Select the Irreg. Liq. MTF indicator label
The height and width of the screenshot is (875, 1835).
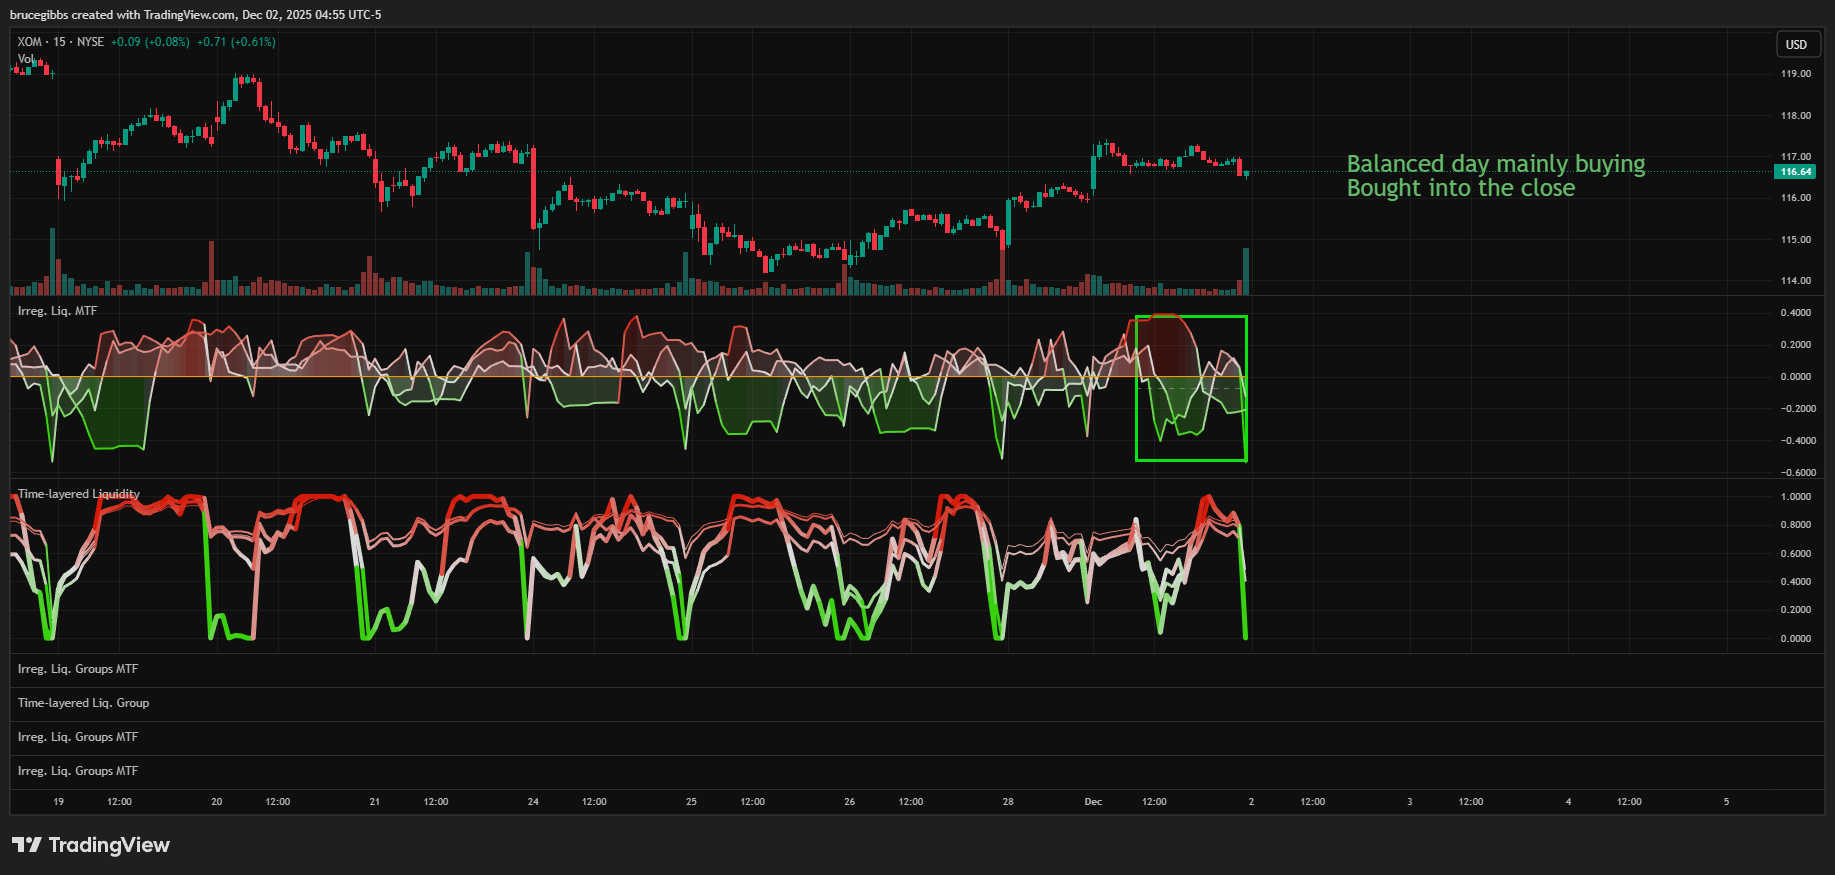(x=57, y=311)
